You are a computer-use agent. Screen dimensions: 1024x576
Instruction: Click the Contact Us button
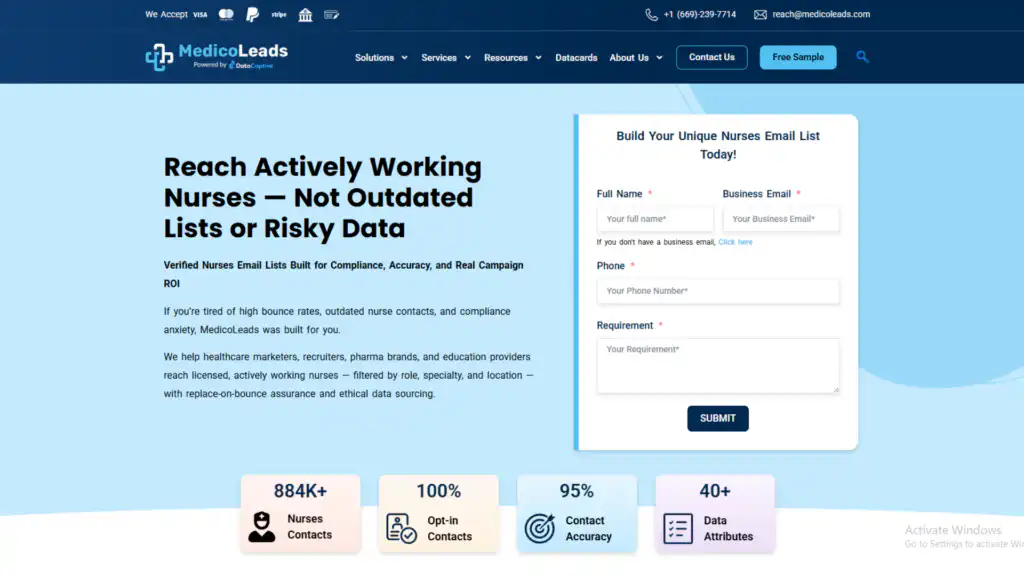click(711, 57)
